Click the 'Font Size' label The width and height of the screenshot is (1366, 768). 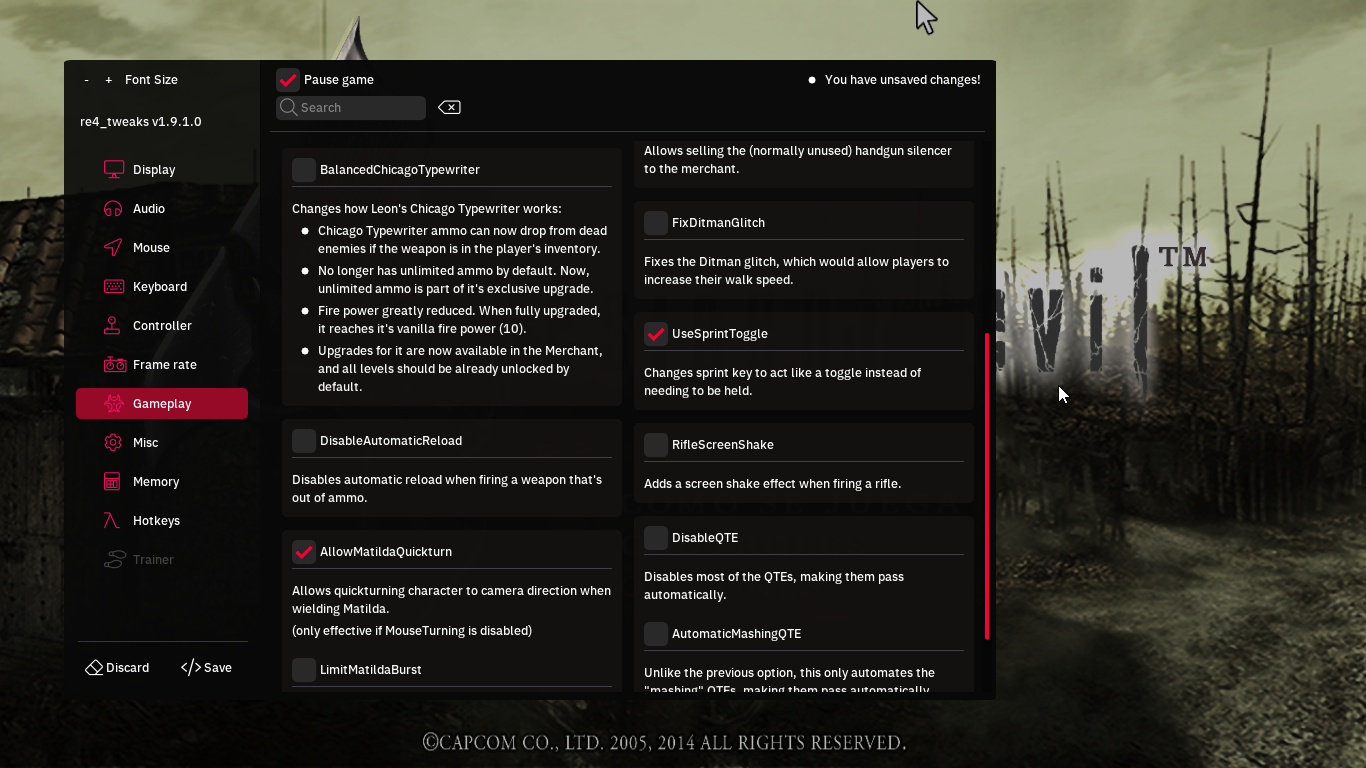[151, 80]
